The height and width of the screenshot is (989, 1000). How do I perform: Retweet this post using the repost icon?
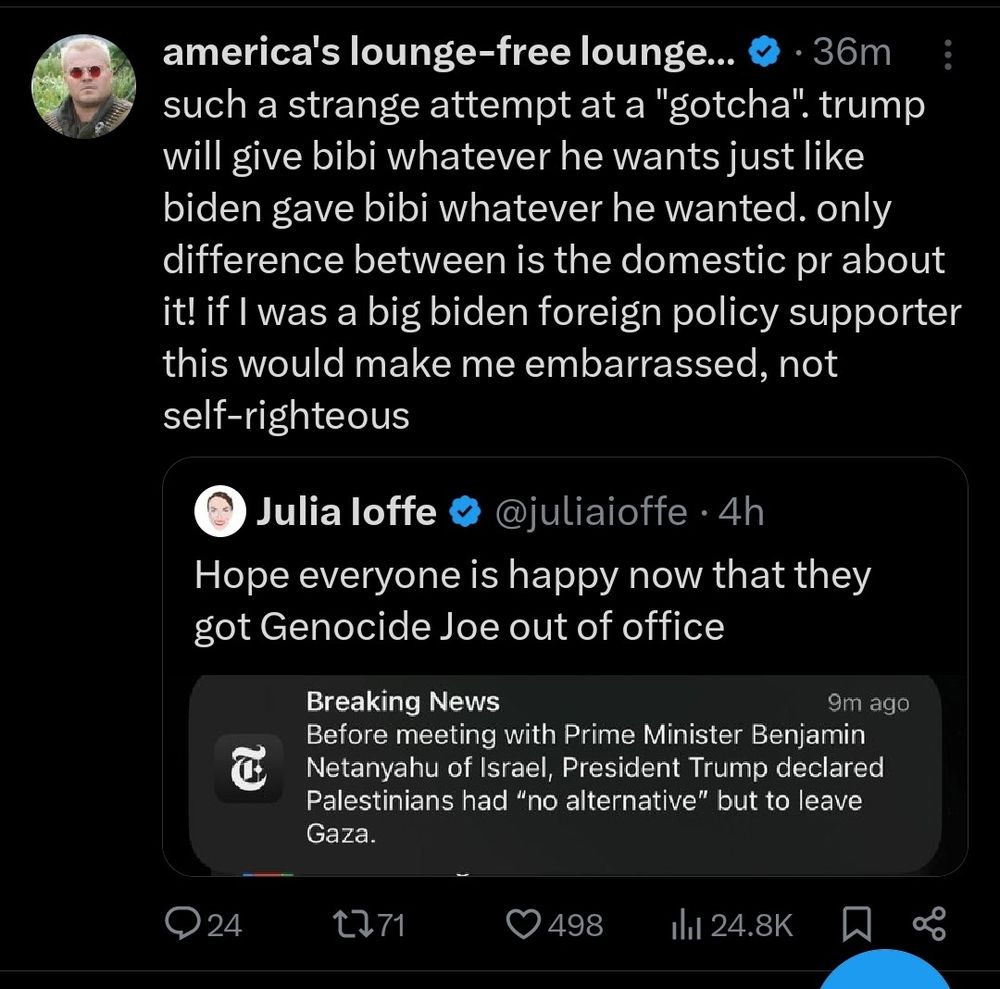tap(350, 924)
